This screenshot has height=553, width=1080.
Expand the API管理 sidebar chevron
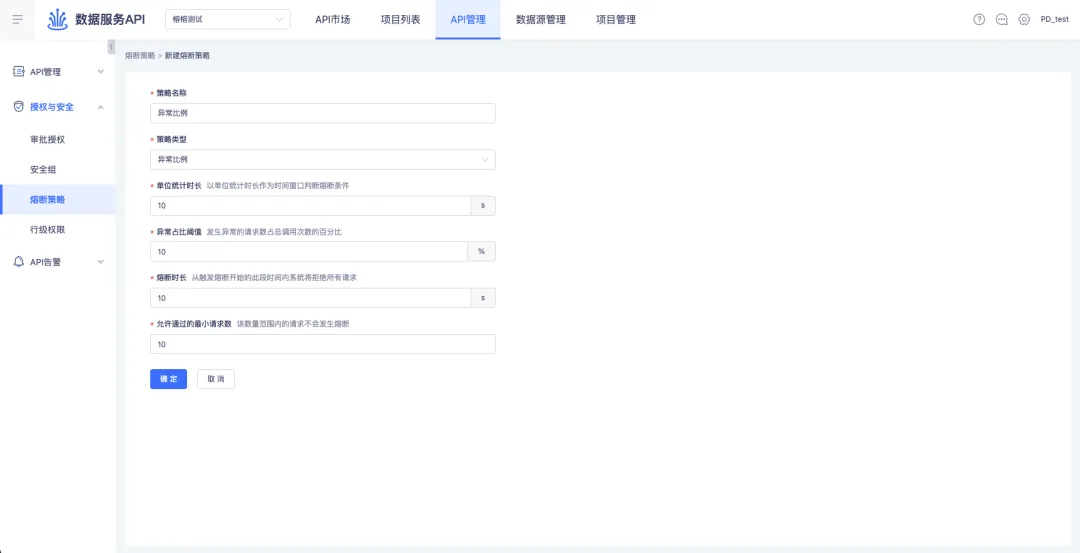click(x=101, y=72)
